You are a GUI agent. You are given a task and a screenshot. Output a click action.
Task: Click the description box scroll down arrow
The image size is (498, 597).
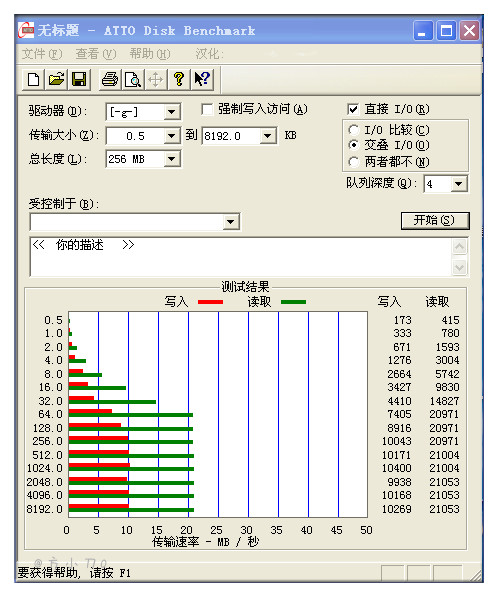pos(460,267)
